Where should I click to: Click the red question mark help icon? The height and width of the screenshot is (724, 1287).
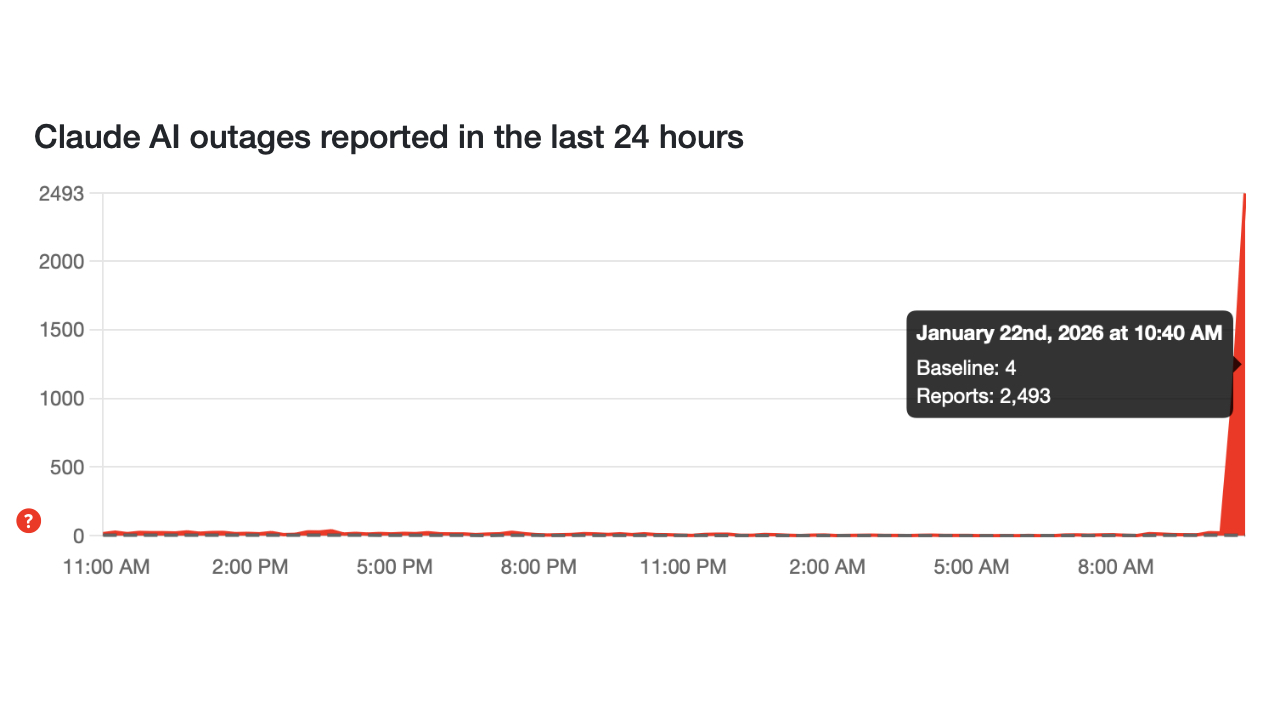pyautogui.click(x=29, y=520)
